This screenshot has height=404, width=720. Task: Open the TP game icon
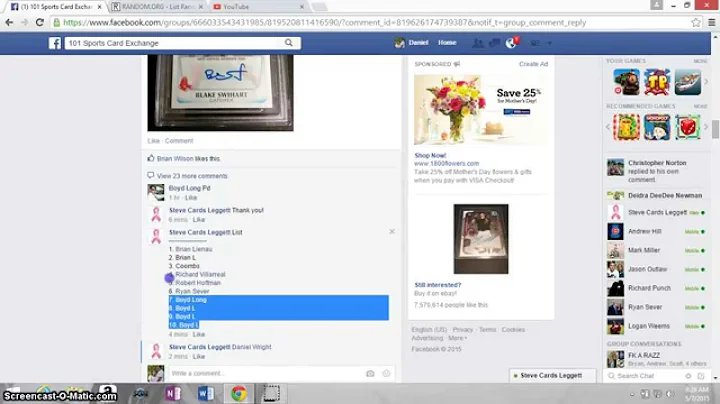pos(657,82)
